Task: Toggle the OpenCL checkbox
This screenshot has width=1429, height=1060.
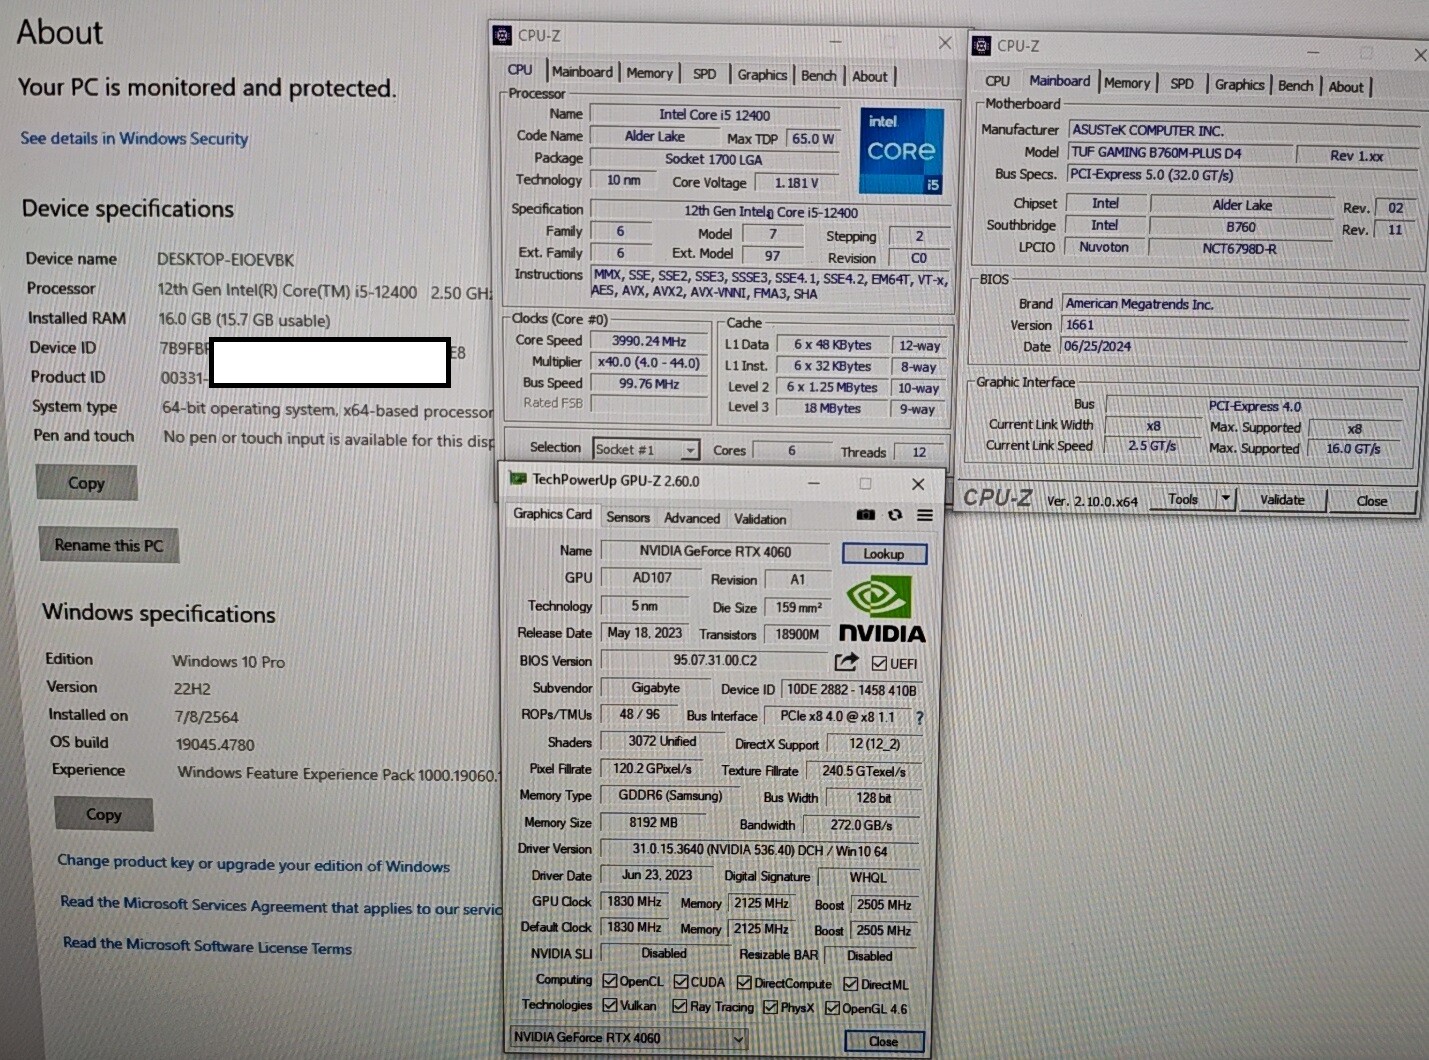Action: (x=609, y=981)
